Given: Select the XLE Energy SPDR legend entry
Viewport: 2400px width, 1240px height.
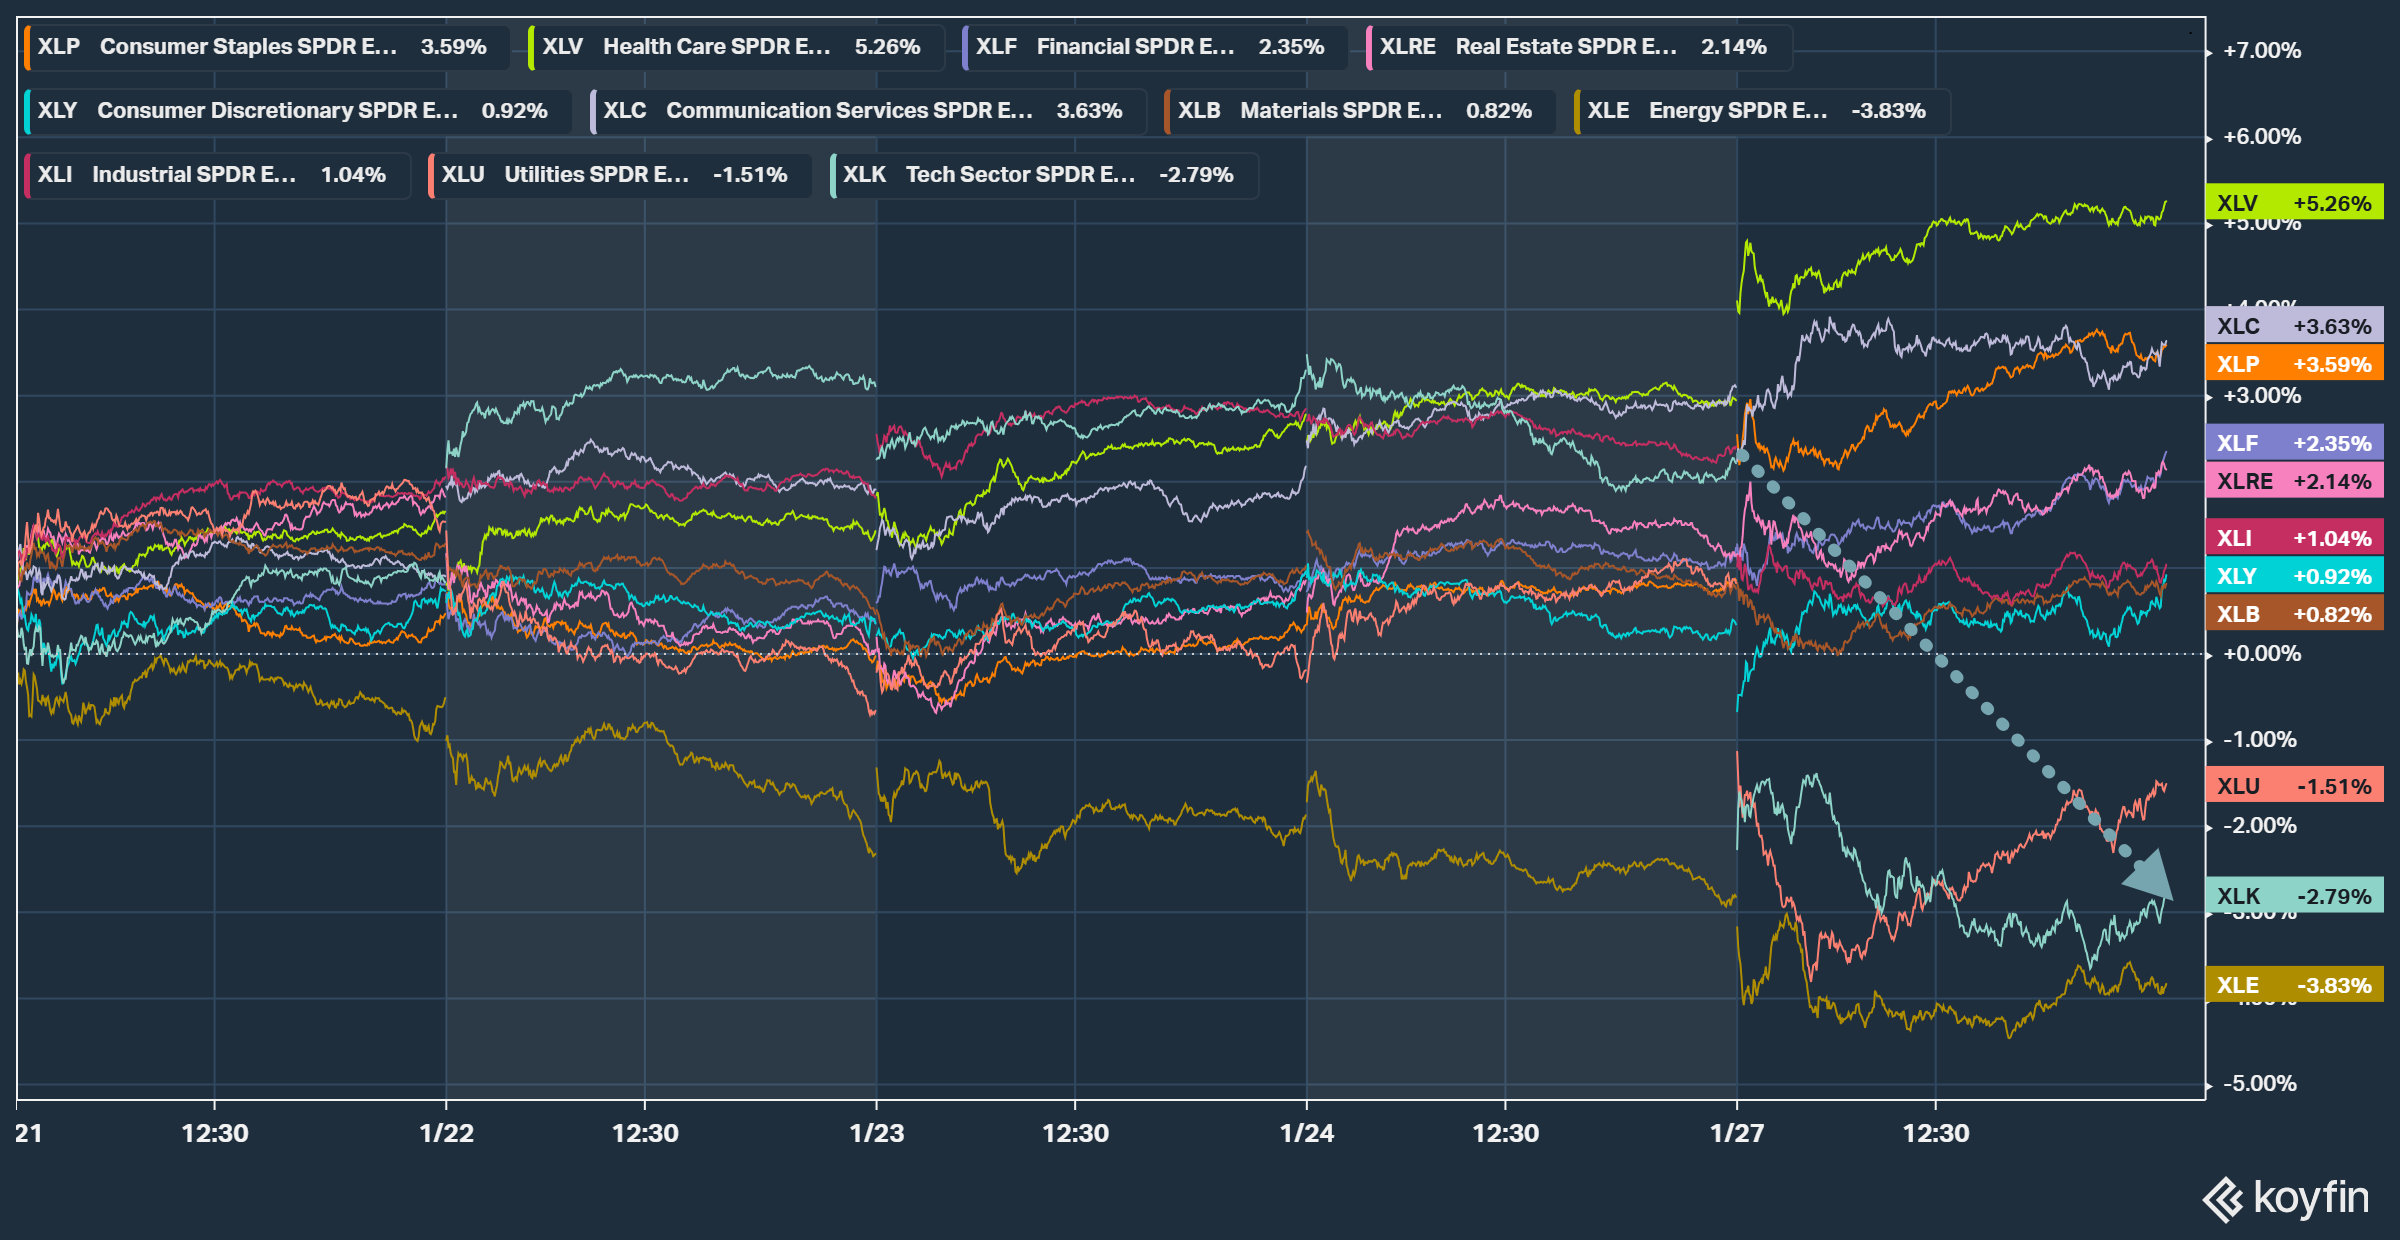Looking at the screenshot, I should pos(1761,111).
